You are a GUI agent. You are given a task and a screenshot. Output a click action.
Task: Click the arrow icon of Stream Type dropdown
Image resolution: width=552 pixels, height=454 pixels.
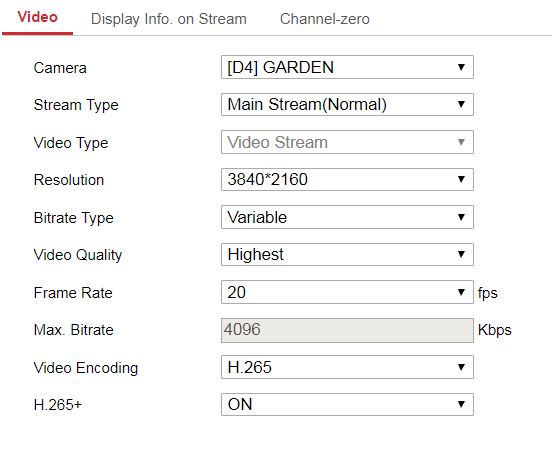[x=461, y=104]
